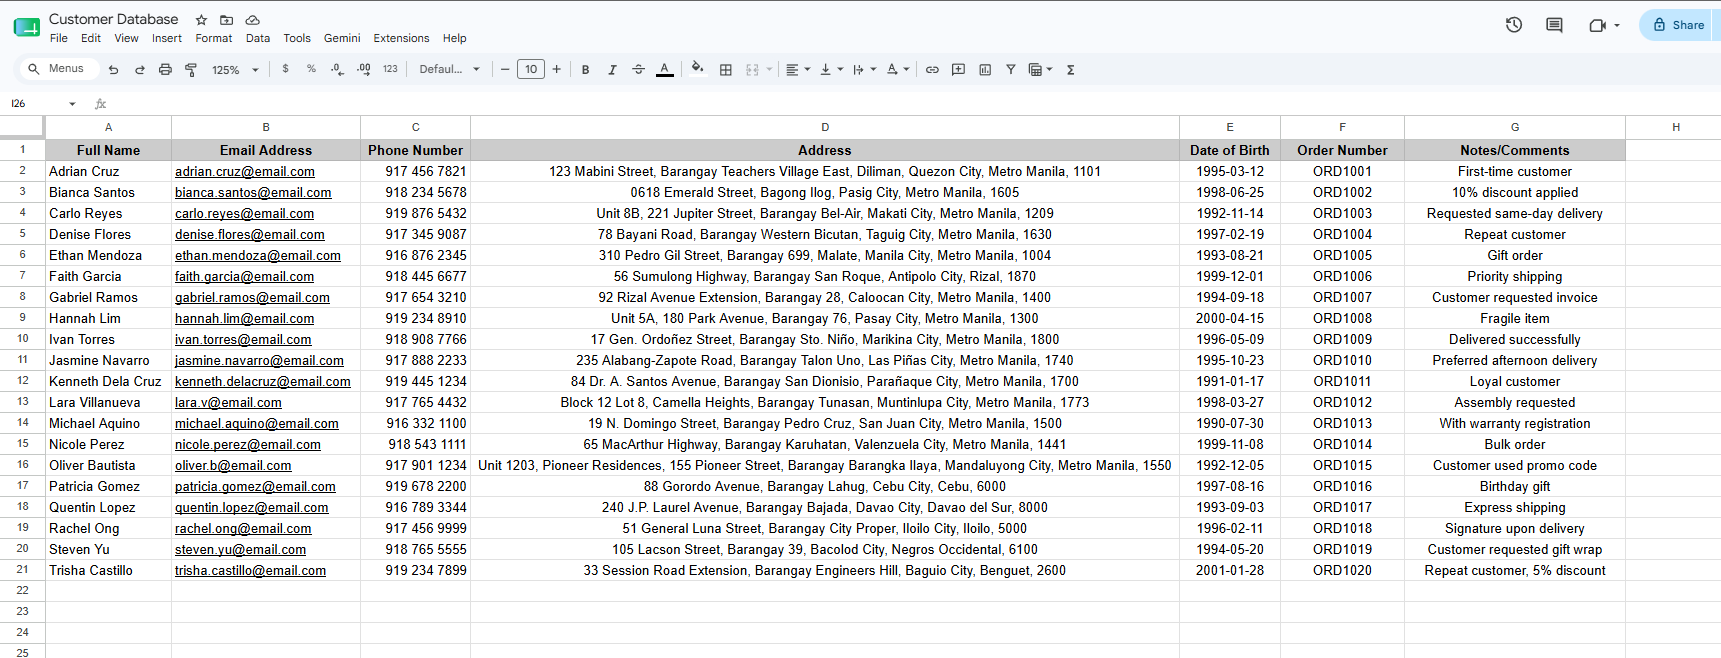This screenshot has height=658, width=1721.
Task: Click the functions sigma icon
Action: tap(1071, 70)
